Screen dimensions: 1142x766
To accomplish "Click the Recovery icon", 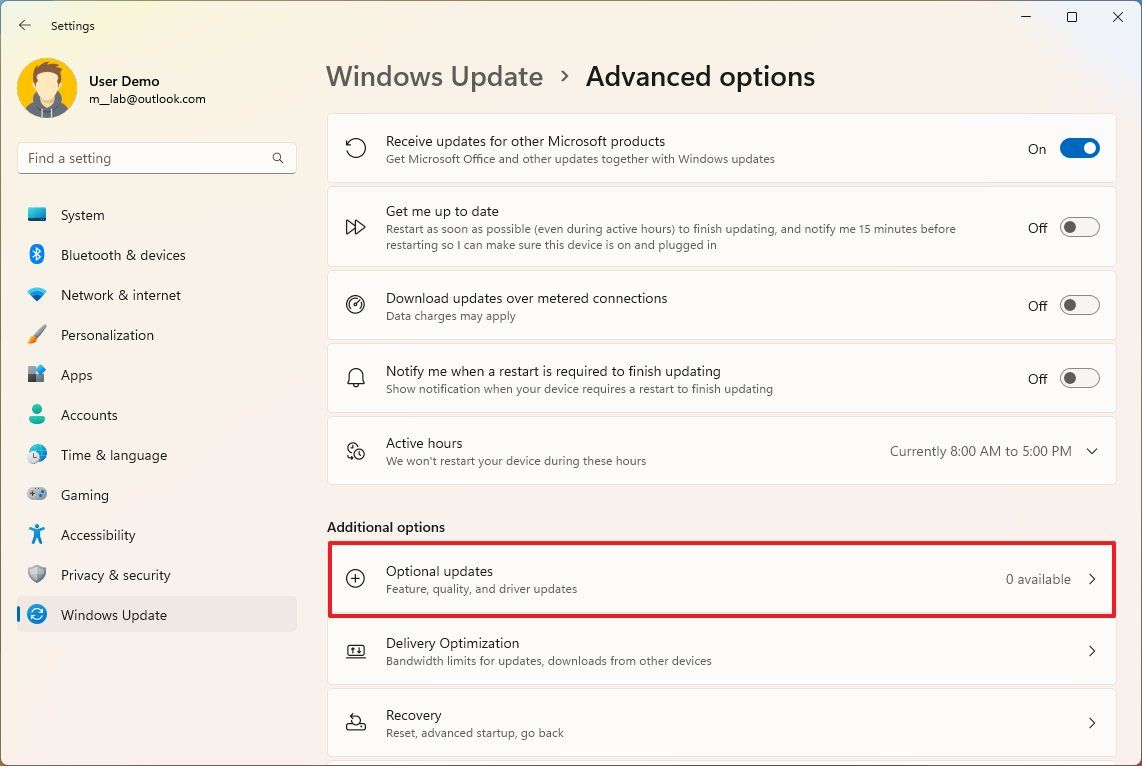I will 356,723.
